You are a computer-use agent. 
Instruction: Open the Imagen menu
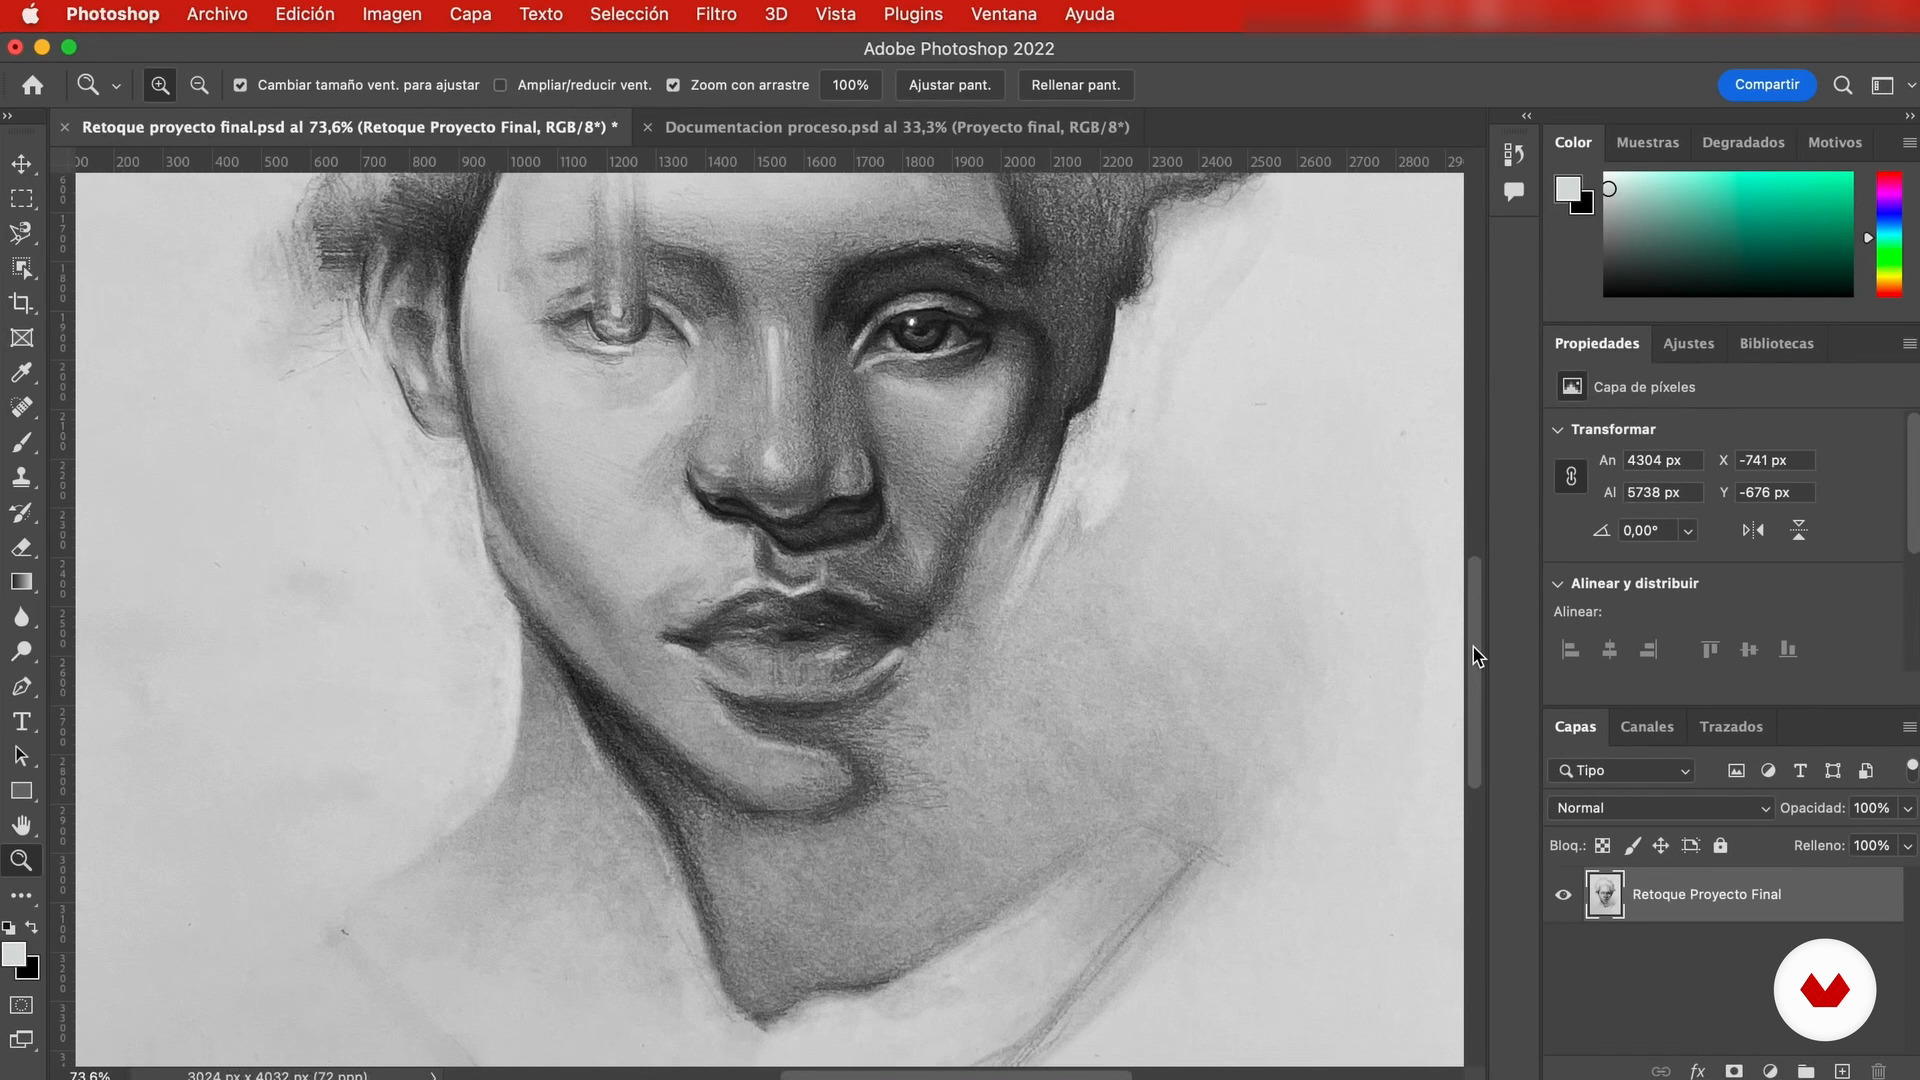pos(392,14)
